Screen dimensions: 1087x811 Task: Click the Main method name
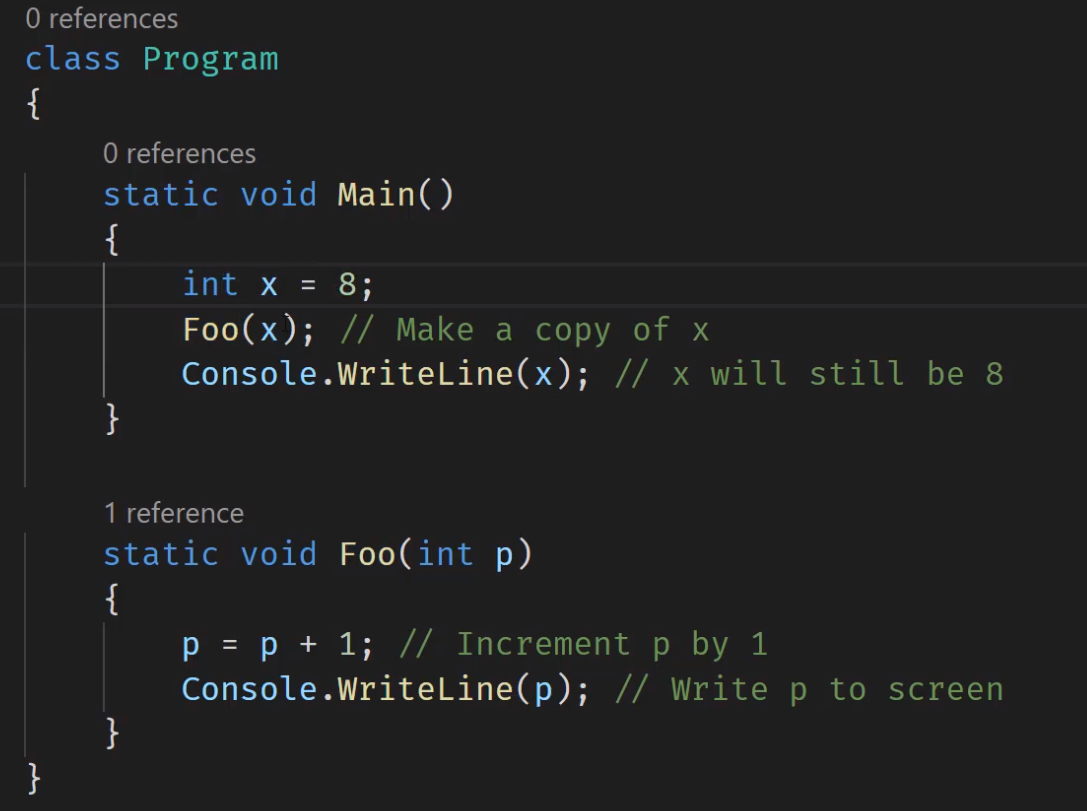(x=376, y=194)
